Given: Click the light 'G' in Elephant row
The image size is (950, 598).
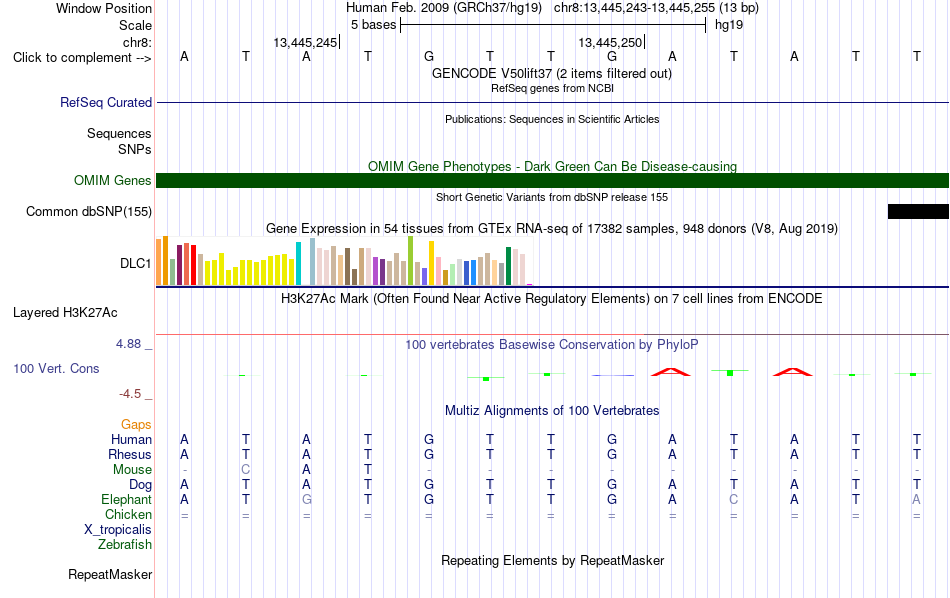Looking at the screenshot, I should tap(307, 499).
